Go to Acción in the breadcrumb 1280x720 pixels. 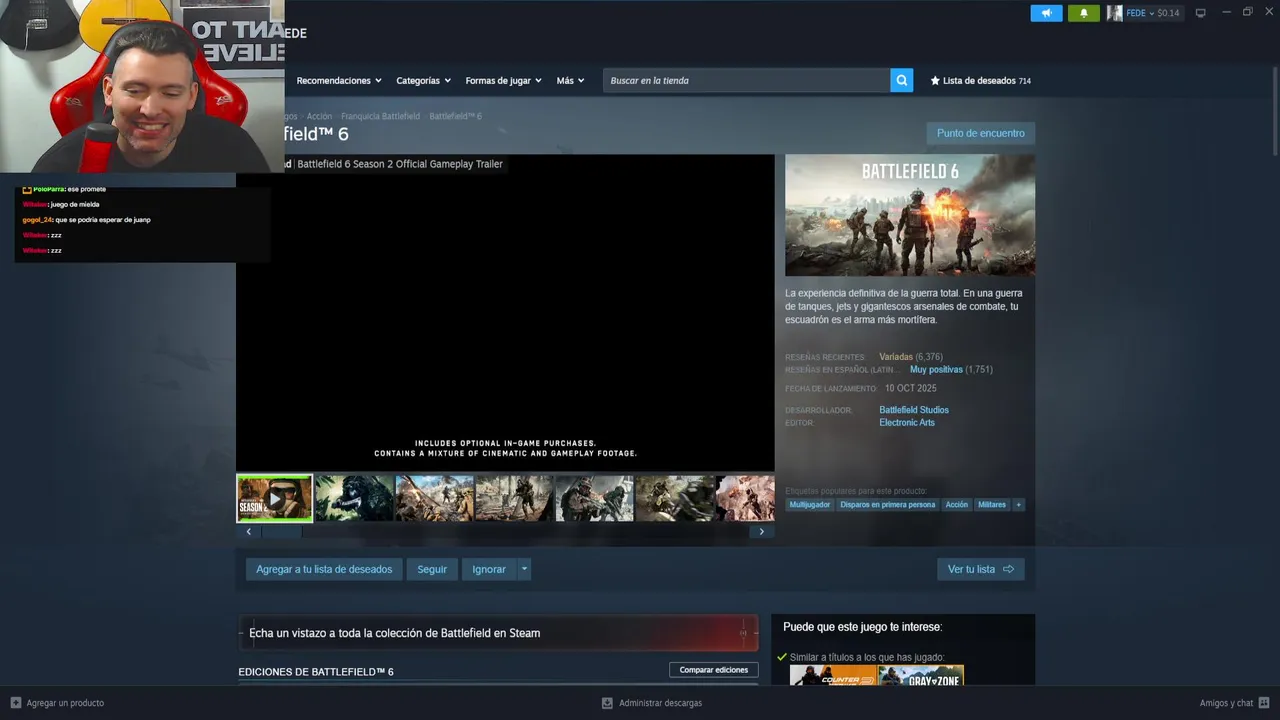pos(319,117)
